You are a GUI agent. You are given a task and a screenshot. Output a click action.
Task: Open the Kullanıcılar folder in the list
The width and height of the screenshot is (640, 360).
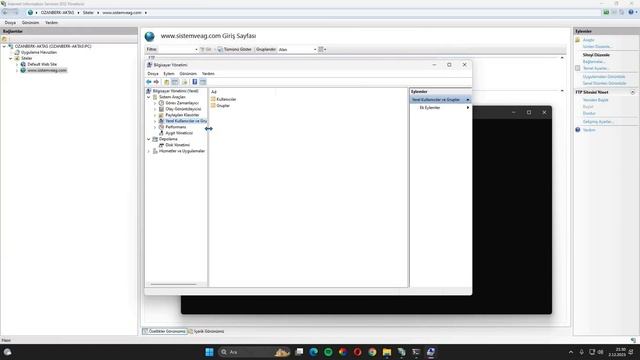[223, 99]
